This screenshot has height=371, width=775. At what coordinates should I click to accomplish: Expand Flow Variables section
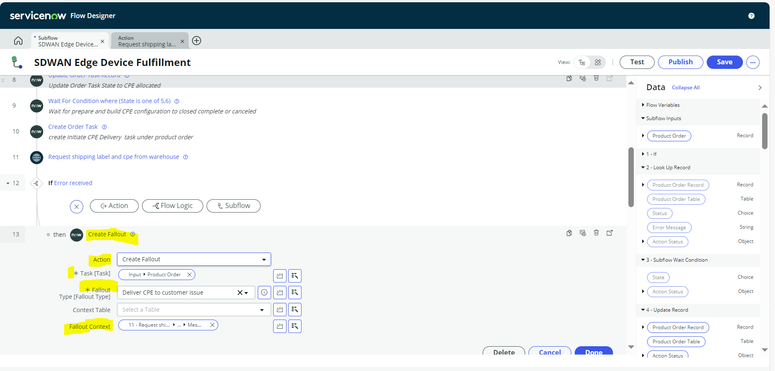coord(643,105)
